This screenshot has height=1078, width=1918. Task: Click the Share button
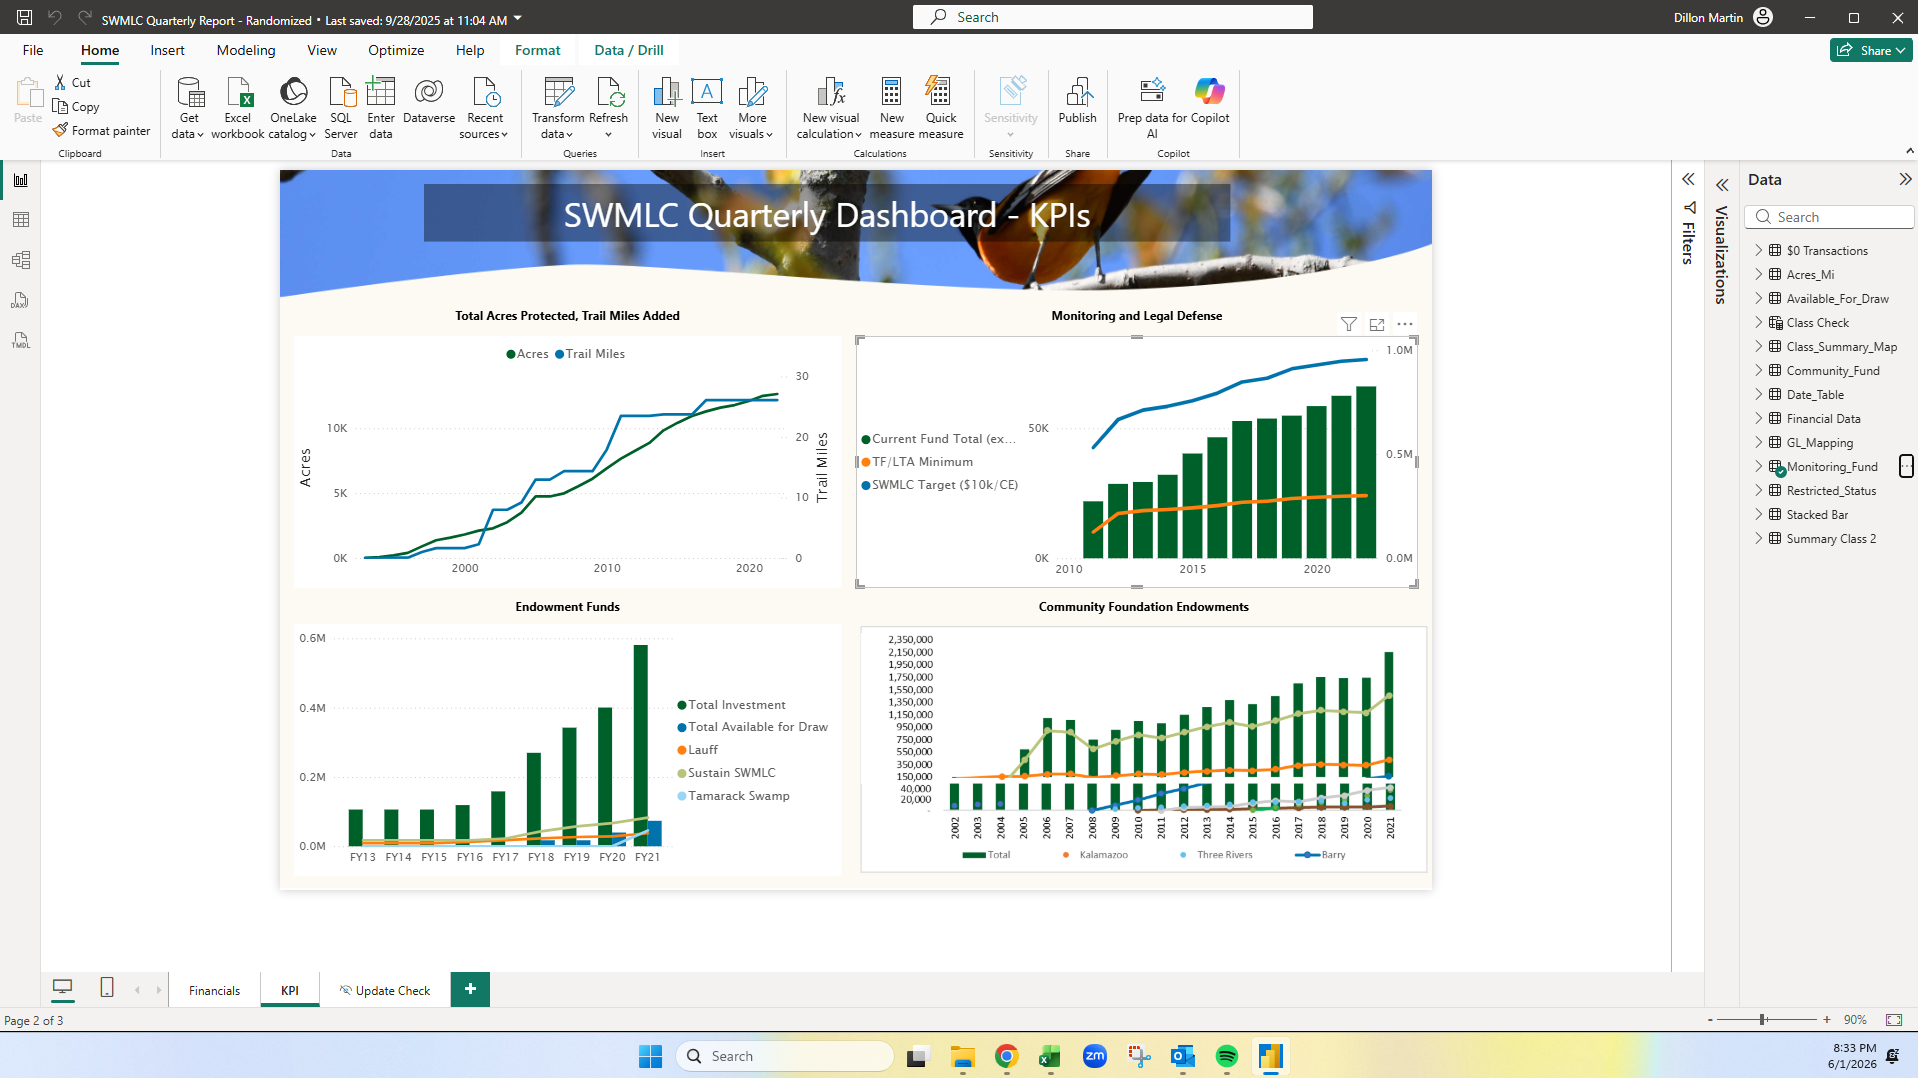coord(1871,50)
